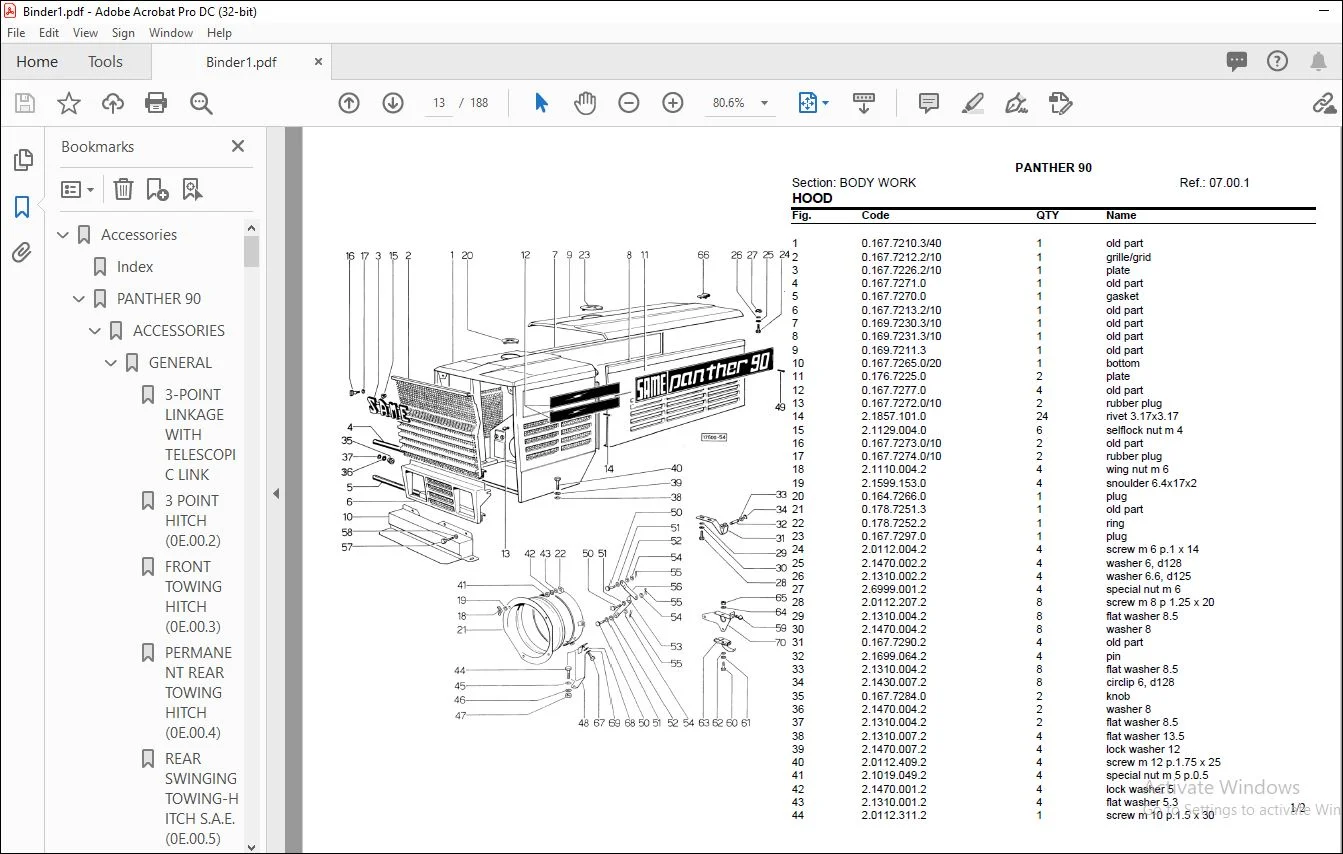Viewport: 1343px width, 854px height.
Task: Open the 3 POINT HITCH (0E.00.2) bookmark
Action: (192, 521)
